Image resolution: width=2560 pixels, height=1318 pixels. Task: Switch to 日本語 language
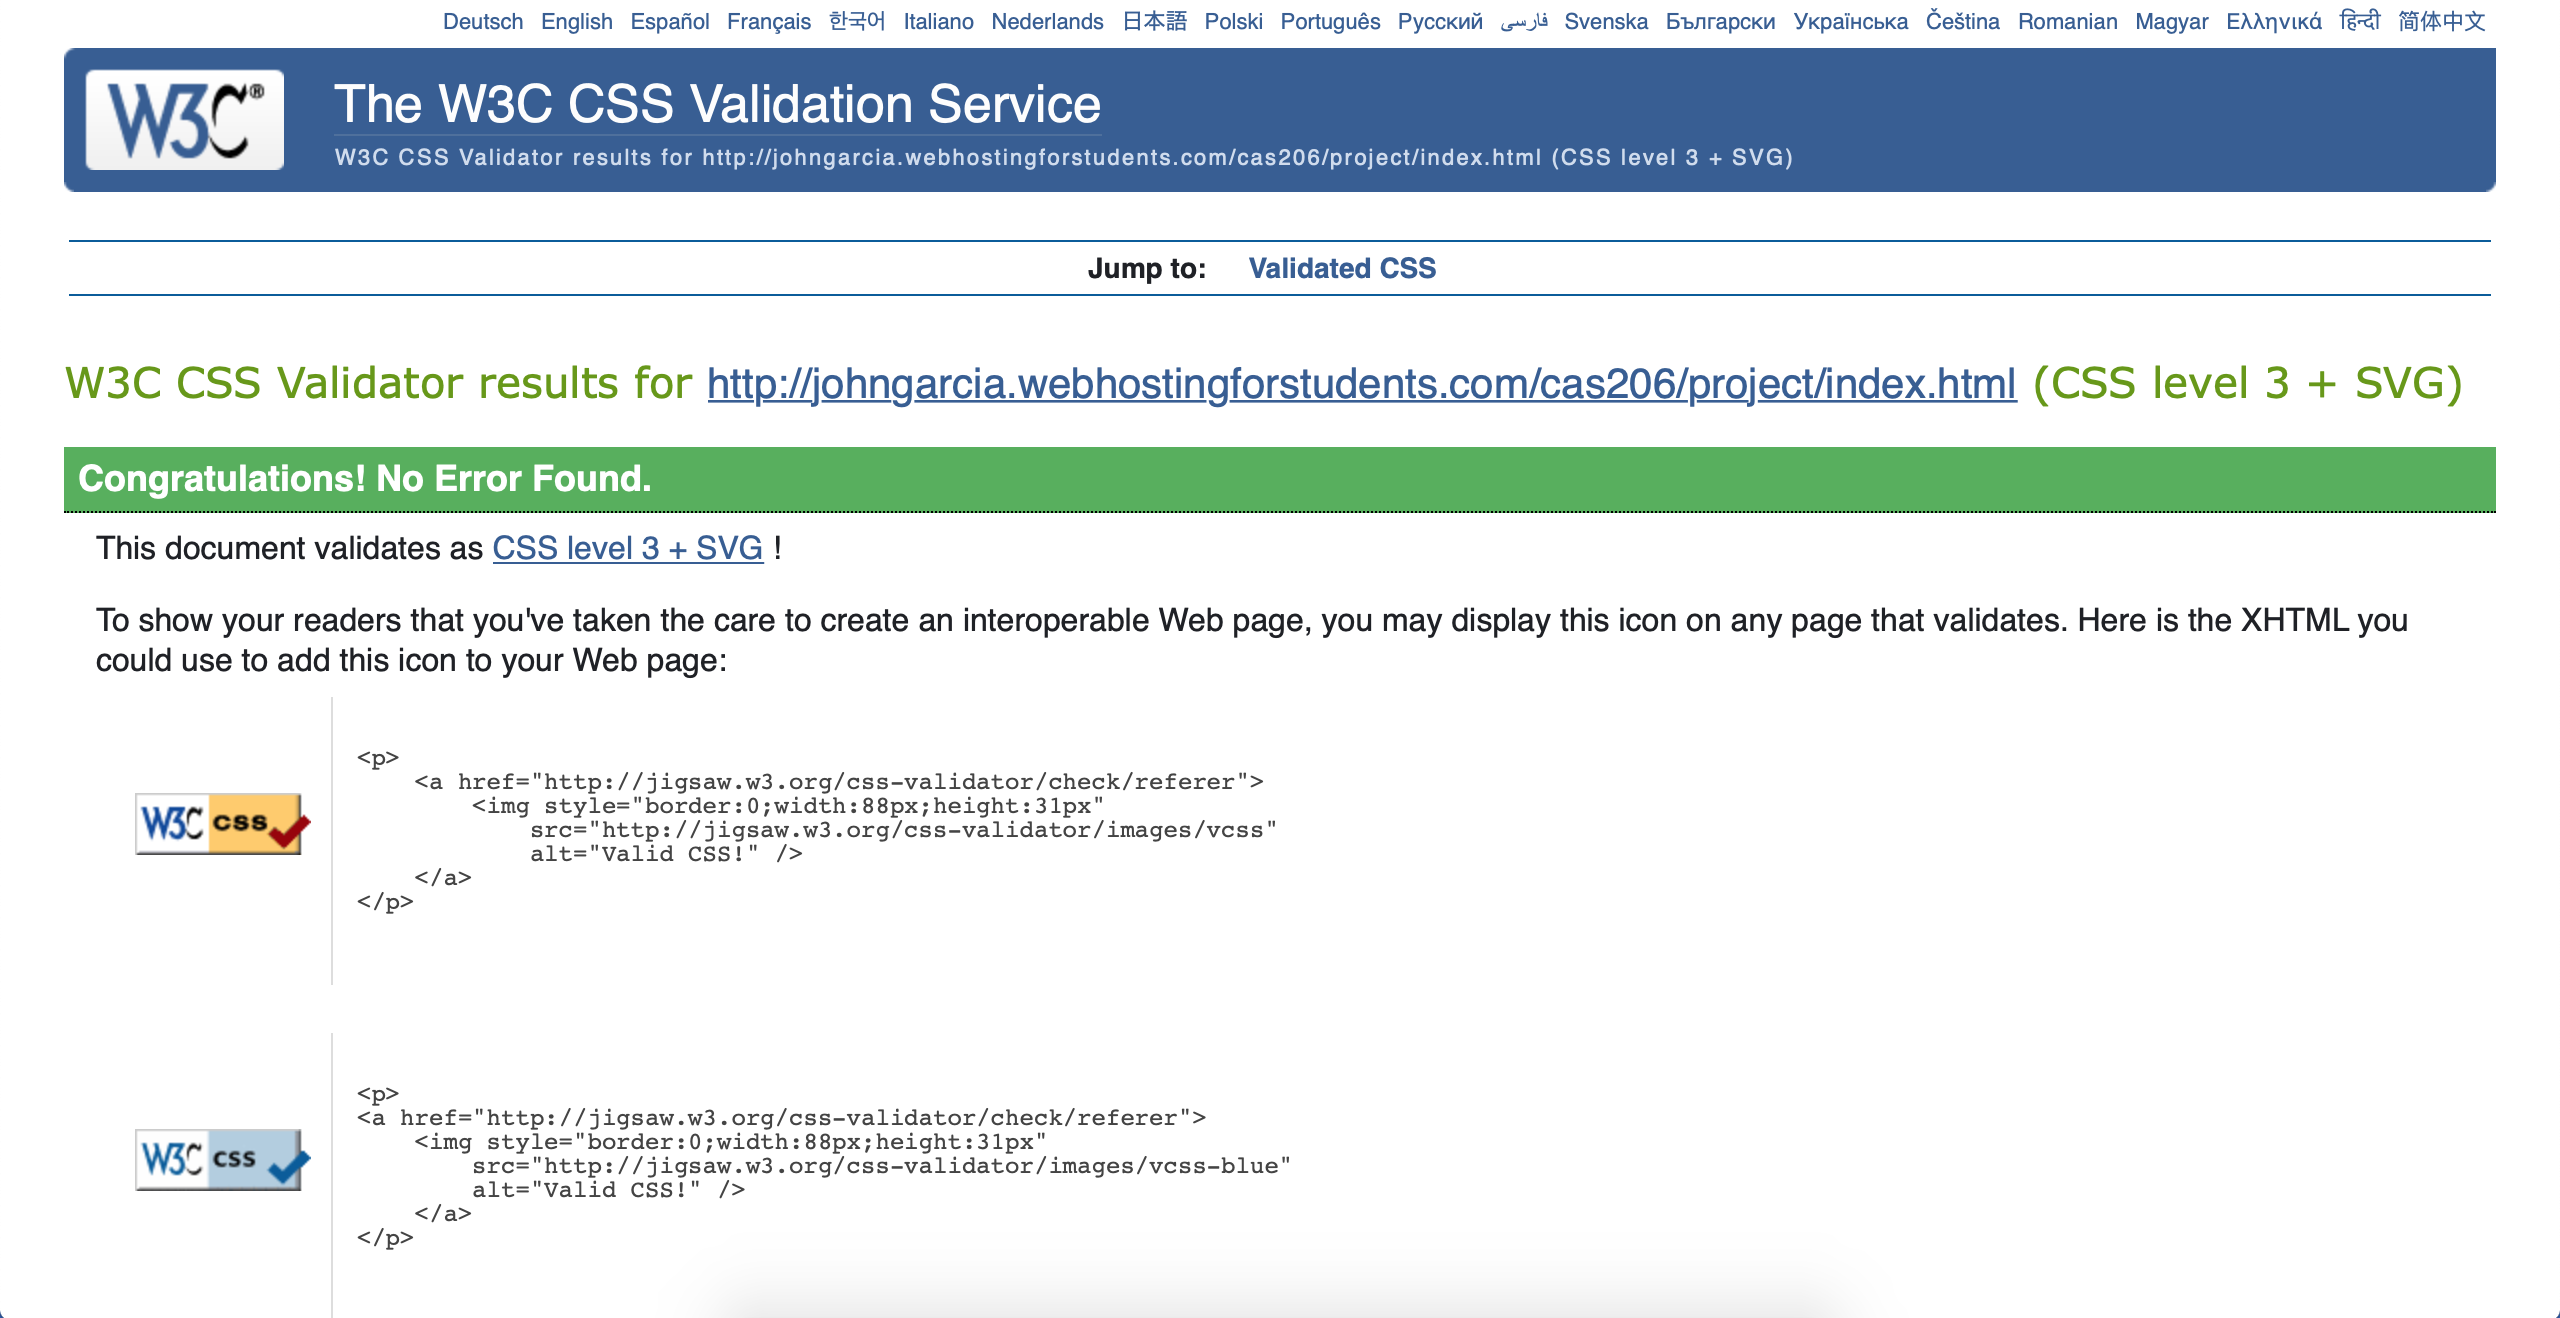tap(1153, 21)
